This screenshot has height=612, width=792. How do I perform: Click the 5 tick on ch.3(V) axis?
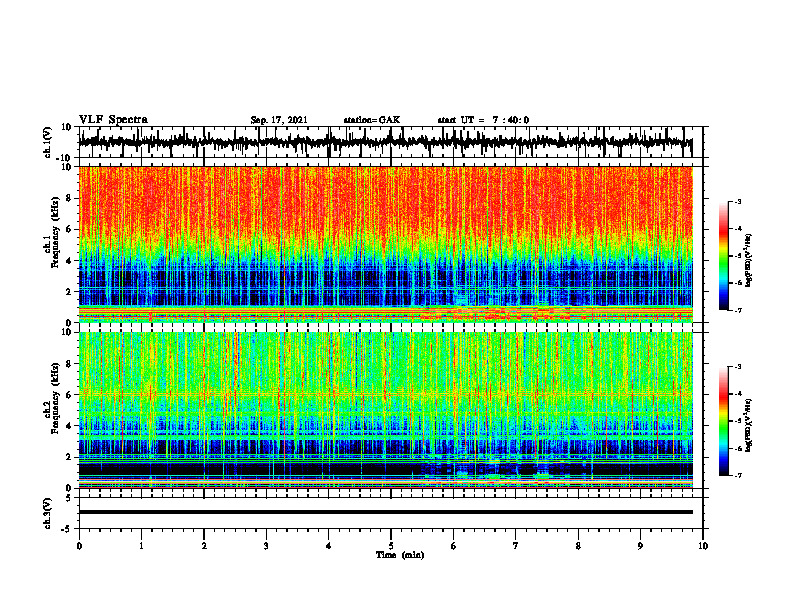[x=69, y=498]
